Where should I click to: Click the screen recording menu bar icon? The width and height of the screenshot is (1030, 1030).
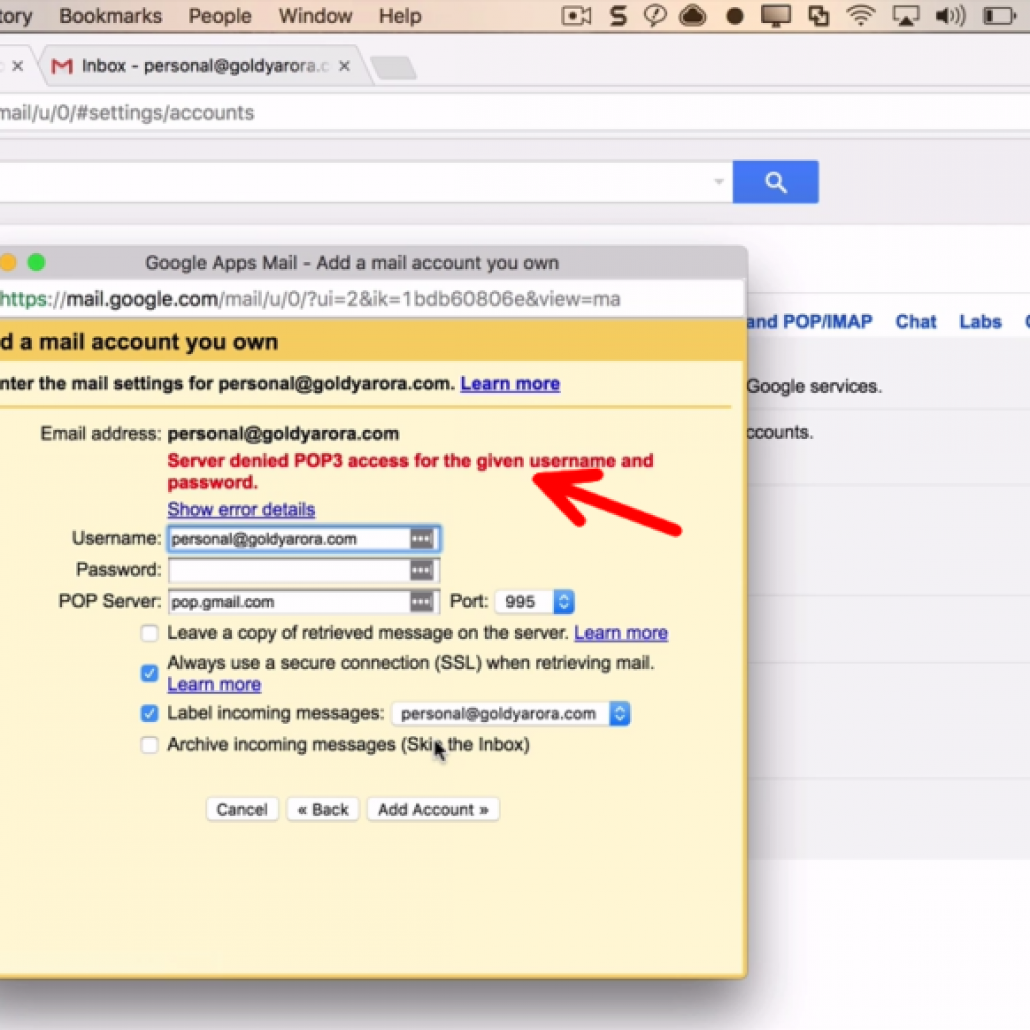click(576, 16)
